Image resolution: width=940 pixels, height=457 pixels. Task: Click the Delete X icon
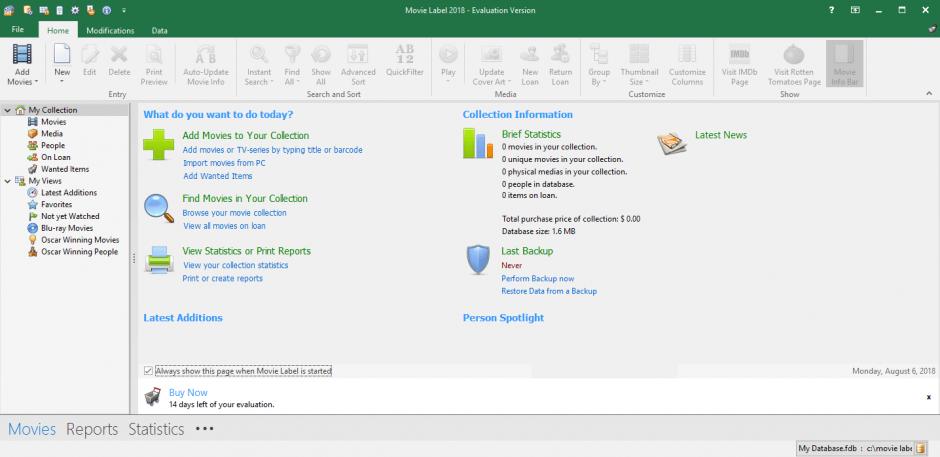point(119,54)
